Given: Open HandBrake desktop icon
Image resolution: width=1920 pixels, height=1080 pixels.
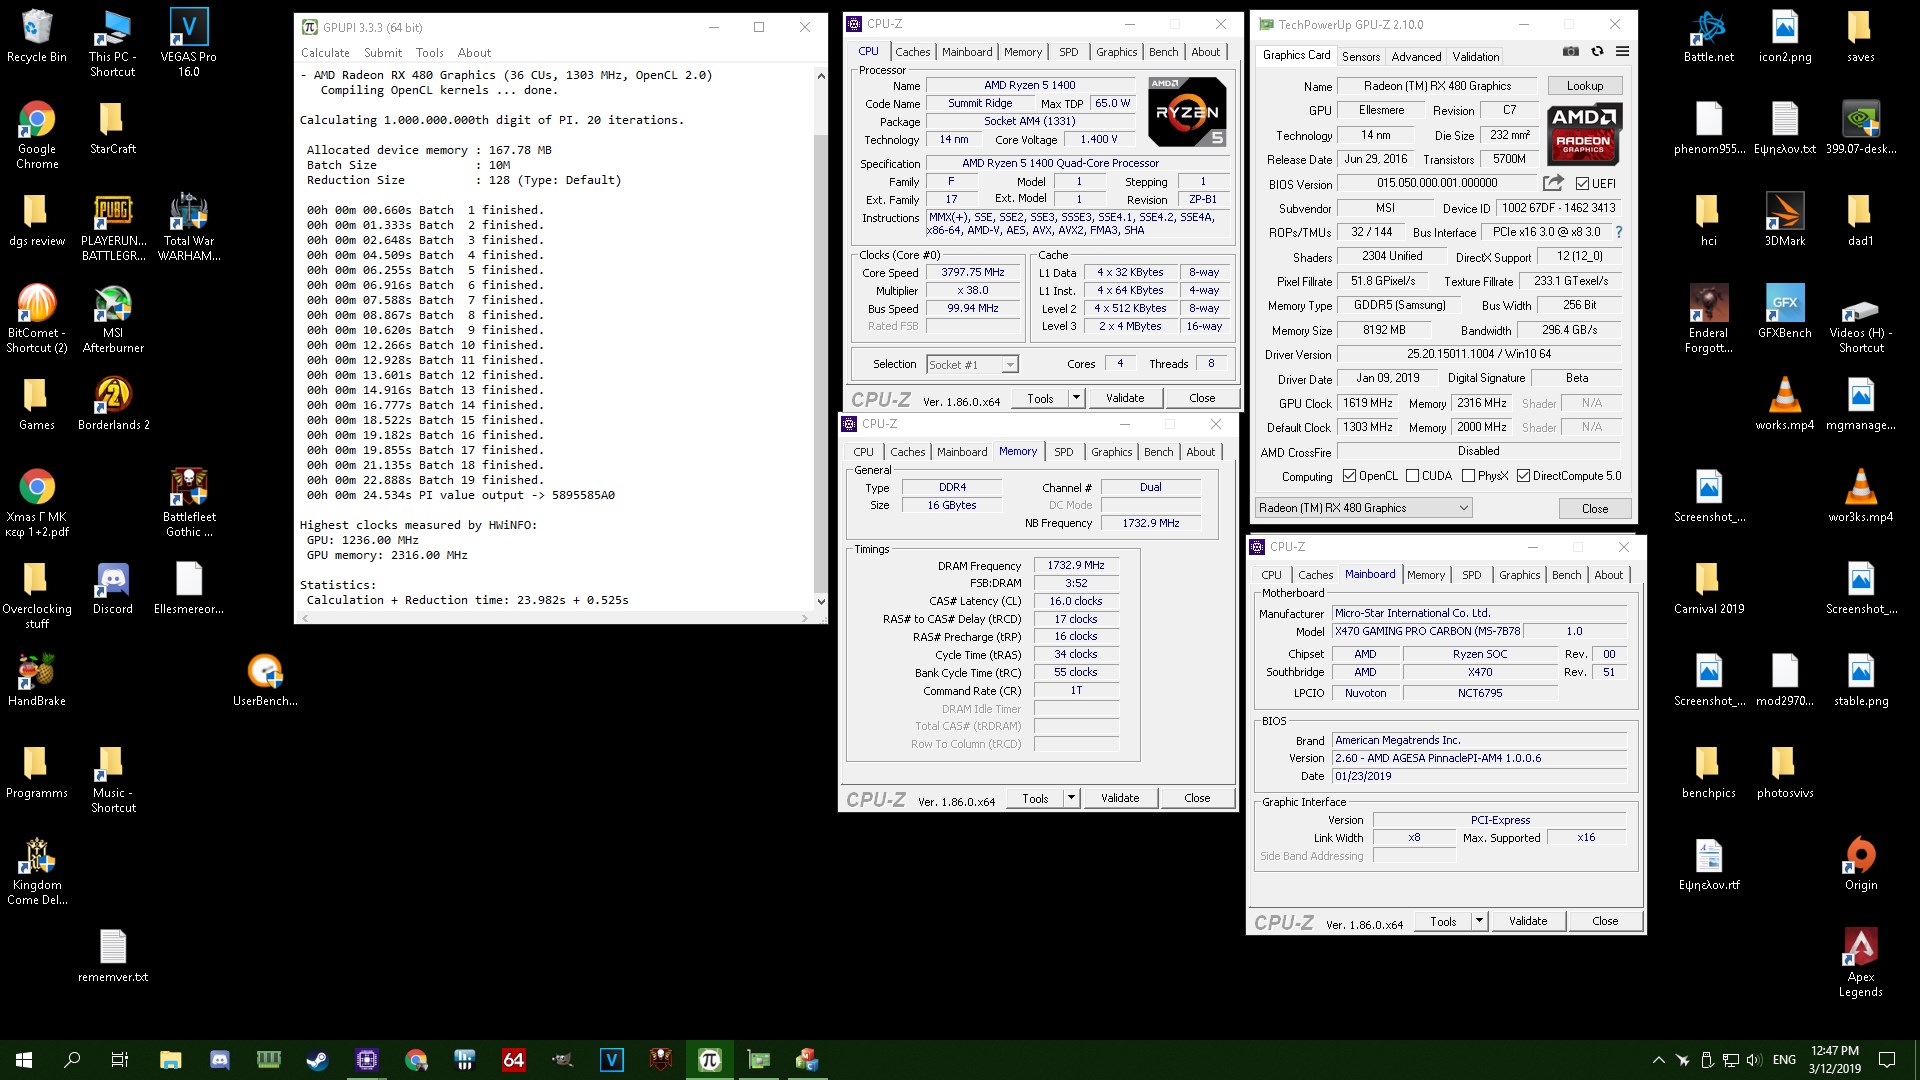Looking at the screenshot, I should pos(37,680).
